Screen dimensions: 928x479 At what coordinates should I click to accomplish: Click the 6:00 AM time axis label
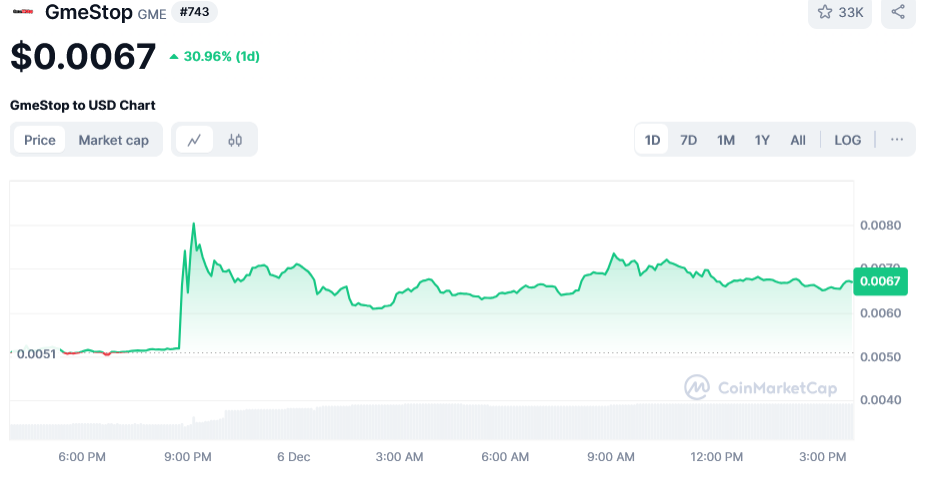coord(505,457)
